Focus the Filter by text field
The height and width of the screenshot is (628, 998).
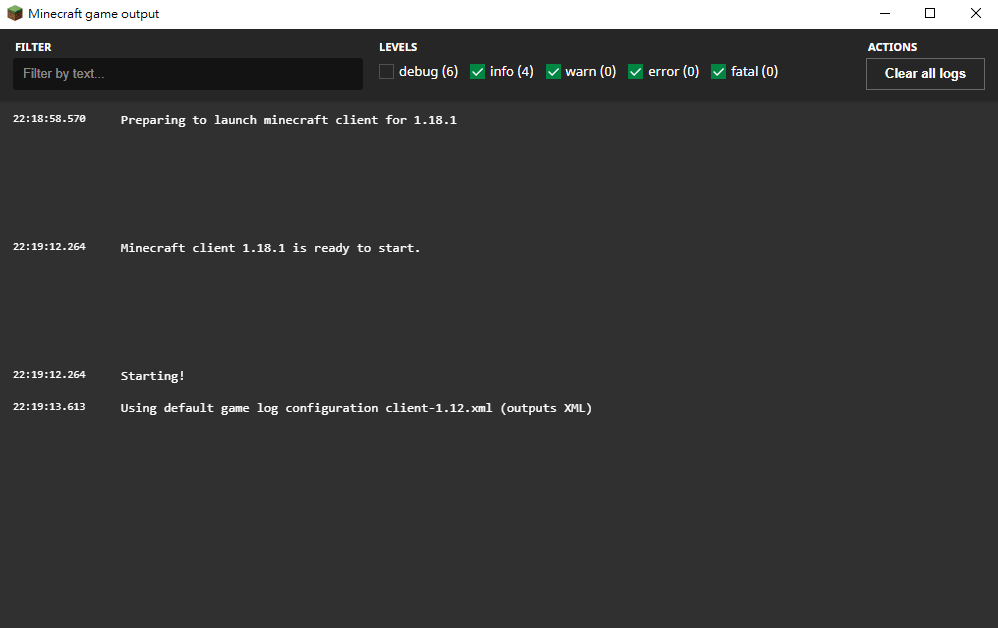[x=188, y=74]
